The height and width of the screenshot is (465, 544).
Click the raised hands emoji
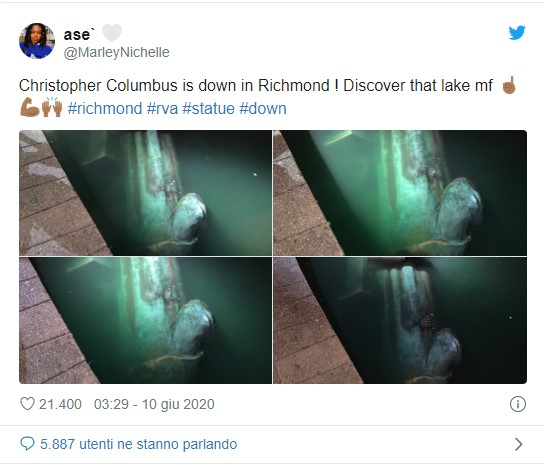[52, 107]
